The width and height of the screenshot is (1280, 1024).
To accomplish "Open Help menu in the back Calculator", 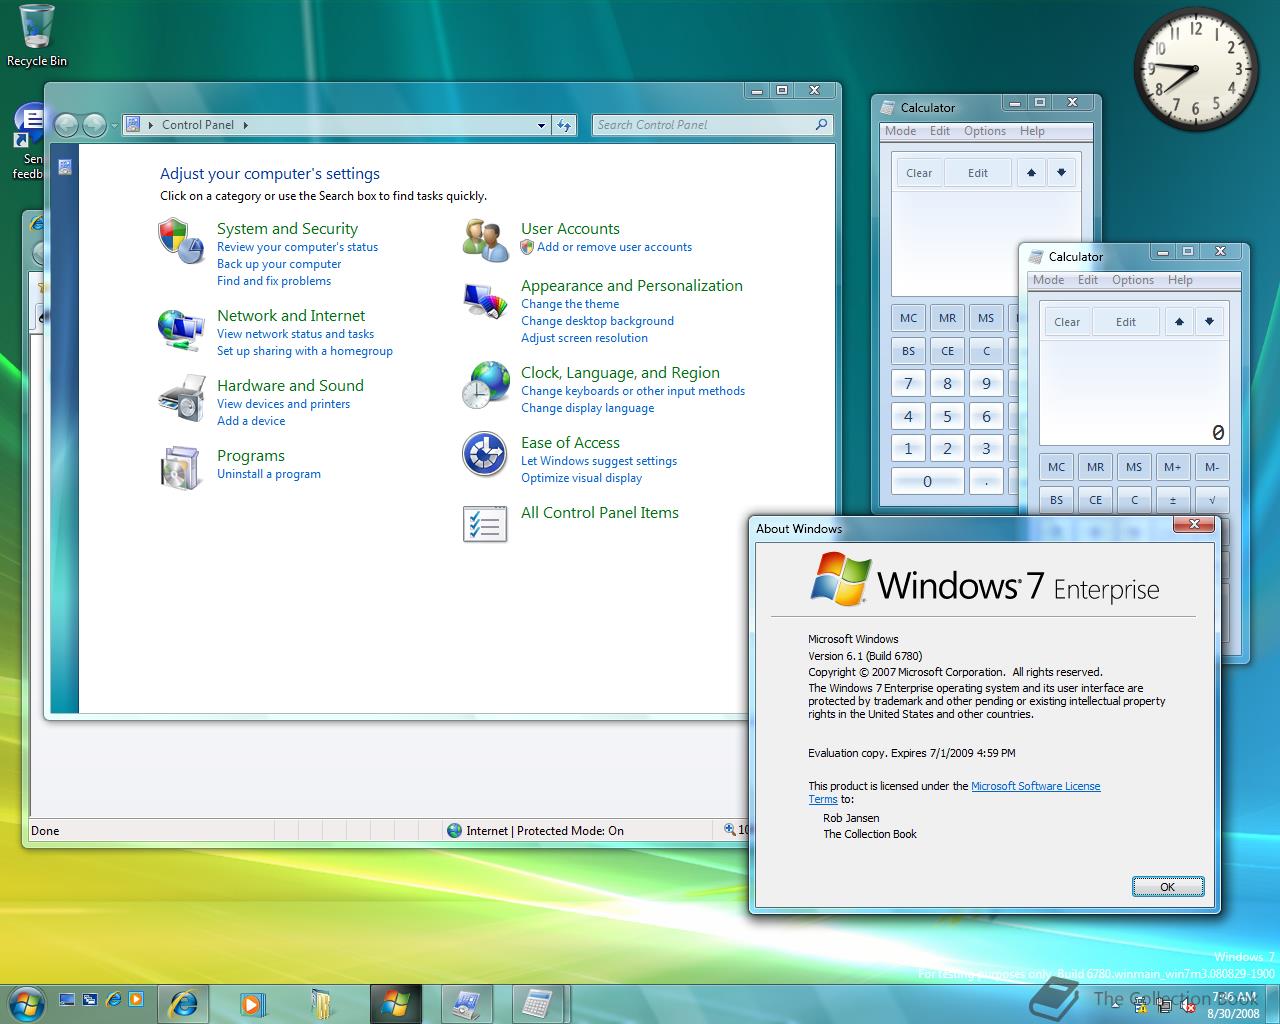I will (x=1032, y=131).
